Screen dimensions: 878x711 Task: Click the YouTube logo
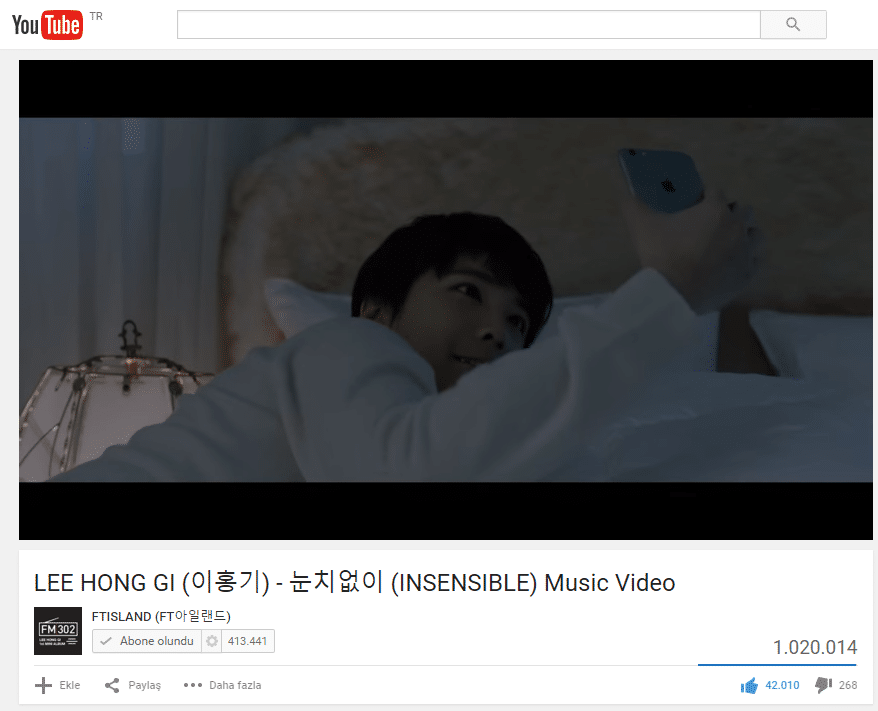click(48, 25)
